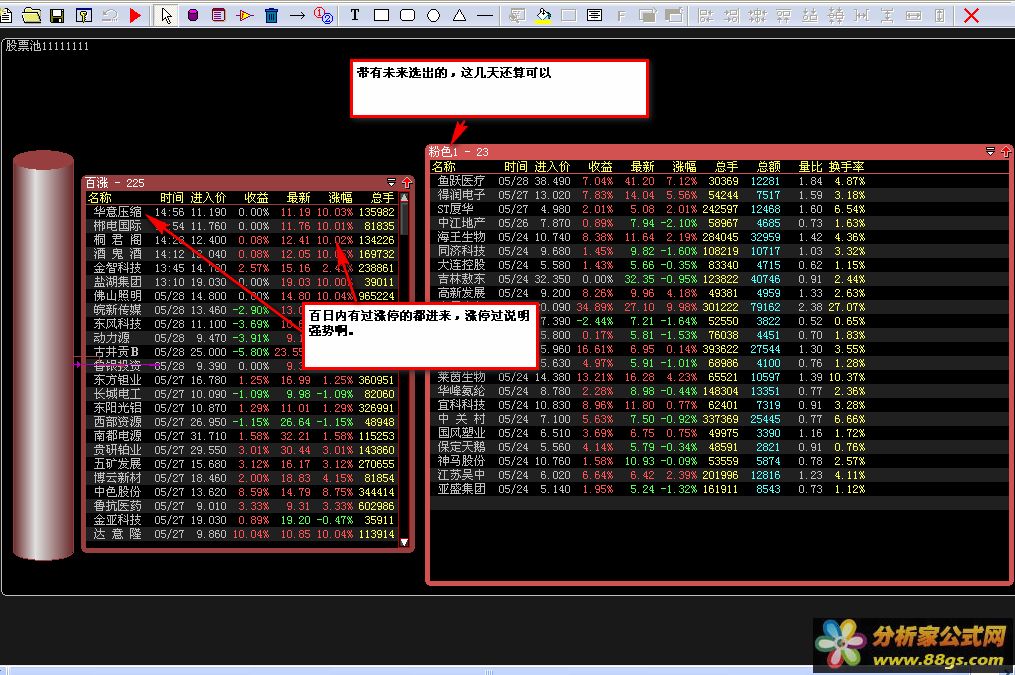Open dropdown menu on 百涨 panel header
Image resolution: width=1015 pixels, height=675 pixels.
[391, 183]
